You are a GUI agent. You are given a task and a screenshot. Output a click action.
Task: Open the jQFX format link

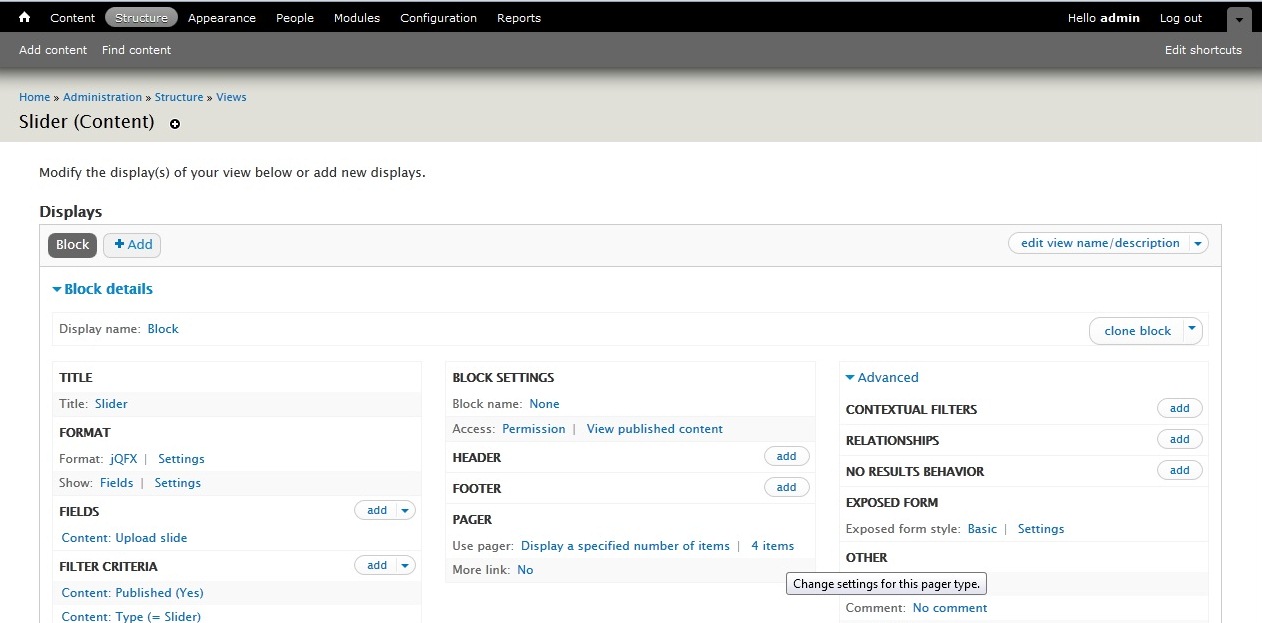point(121,459)
